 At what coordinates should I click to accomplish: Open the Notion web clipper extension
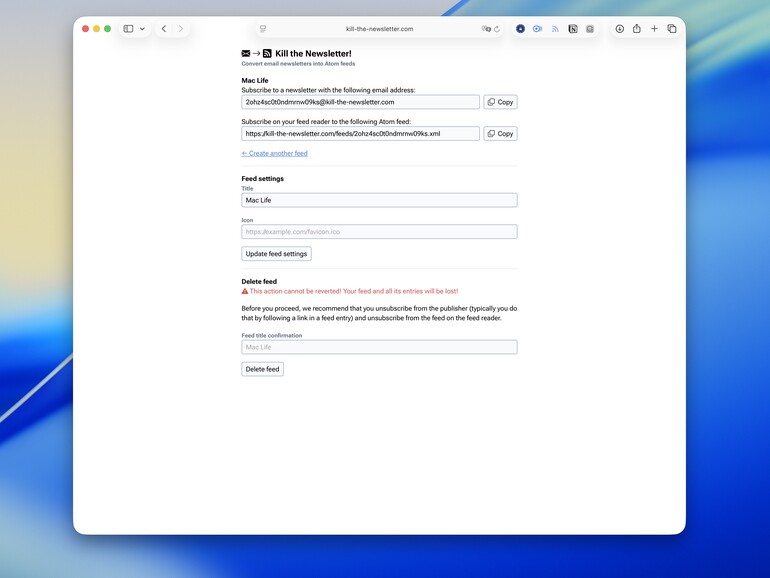coord(573,29)
